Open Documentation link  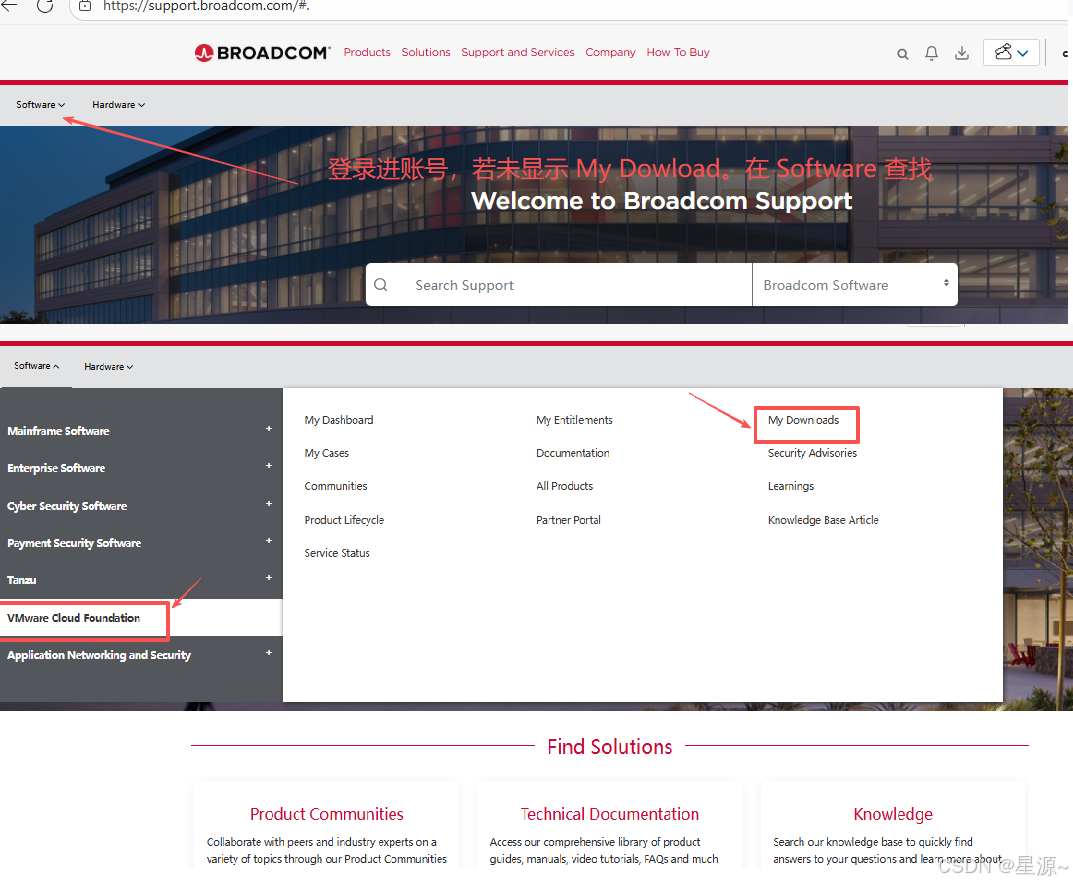[573, 453]
